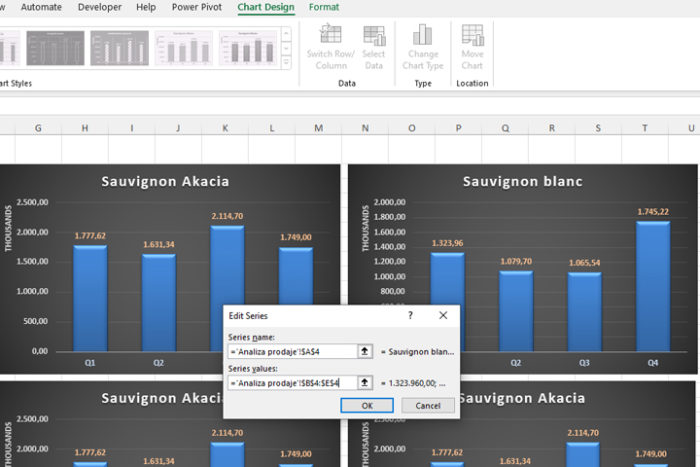Select column G header
The height and width of the screenshot is (467, 700).
[38, 128]
